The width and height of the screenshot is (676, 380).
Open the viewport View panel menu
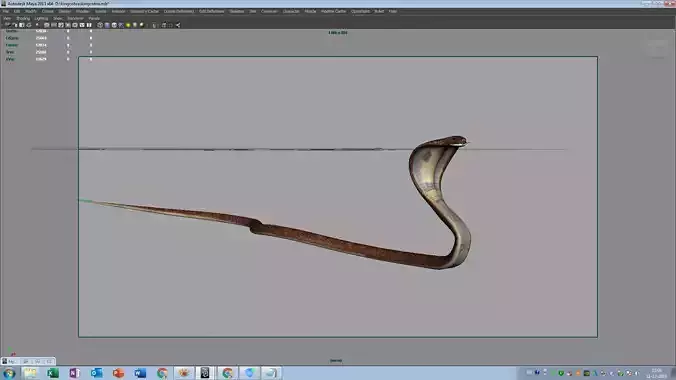7,19
